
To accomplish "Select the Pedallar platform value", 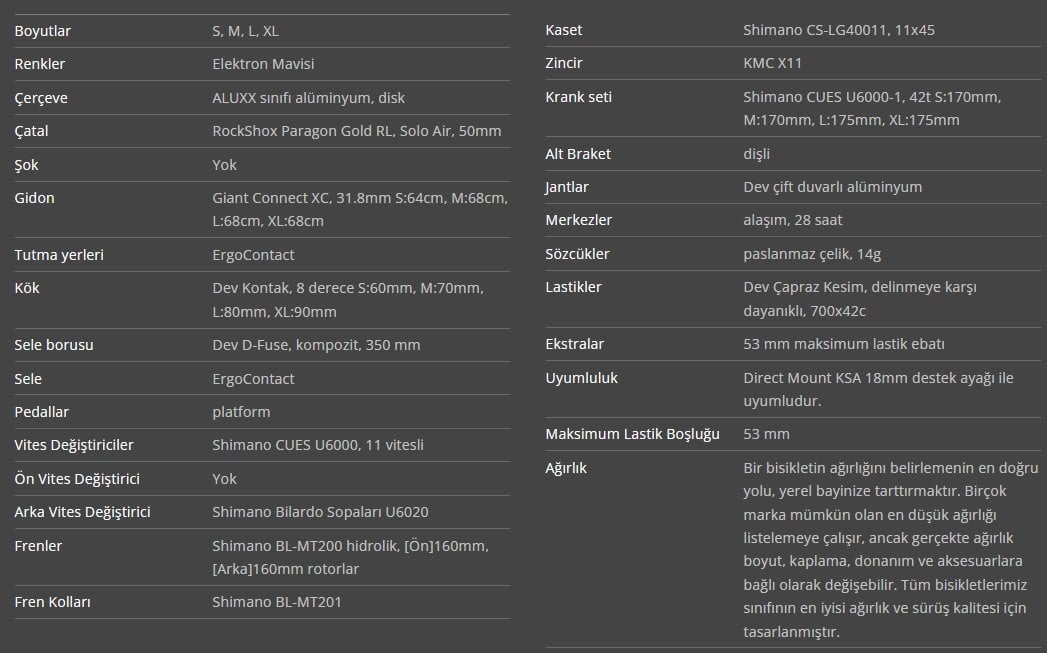I will (x=241, y=412).
